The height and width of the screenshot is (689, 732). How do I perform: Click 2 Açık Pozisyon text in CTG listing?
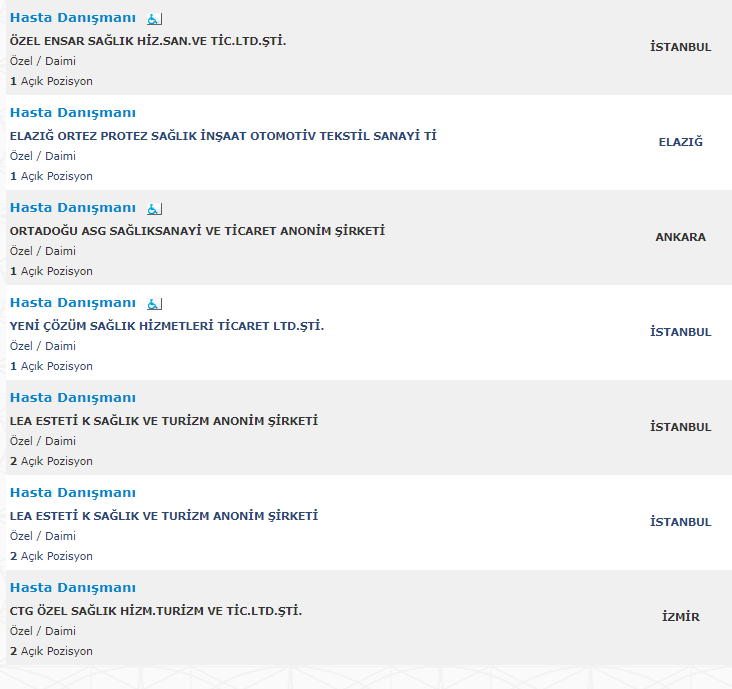point(51,651)
